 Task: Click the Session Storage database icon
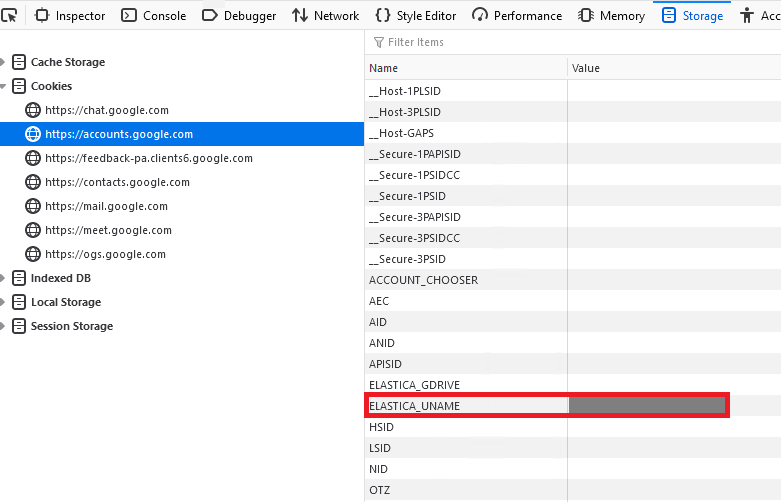pyautogui.click(x=19, y=326)
